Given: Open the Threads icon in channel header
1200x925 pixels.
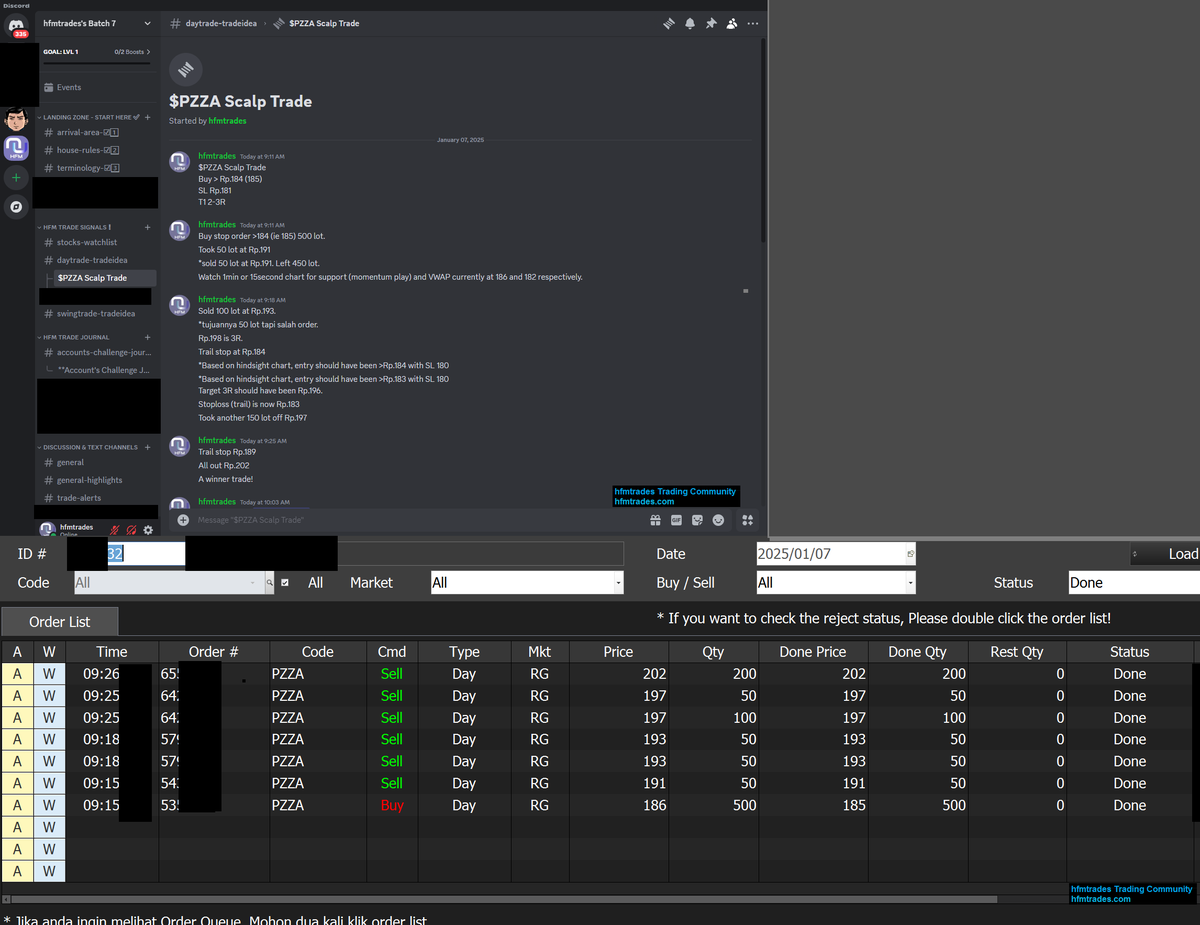Looking at the screenshot, I should click(x=669, y=23).
